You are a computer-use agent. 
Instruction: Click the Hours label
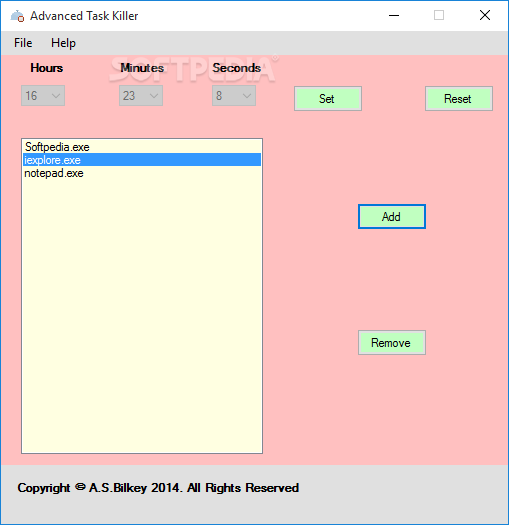point(47,68)
